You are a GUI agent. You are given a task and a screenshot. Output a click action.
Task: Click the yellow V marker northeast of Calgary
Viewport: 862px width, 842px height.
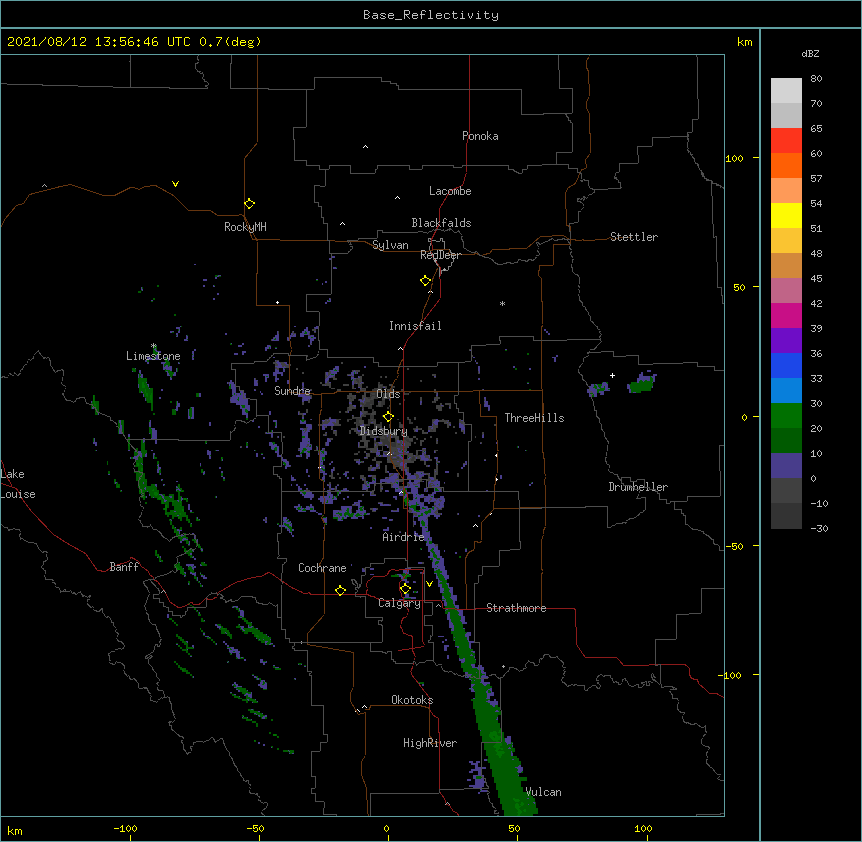[x=429, y=584]
